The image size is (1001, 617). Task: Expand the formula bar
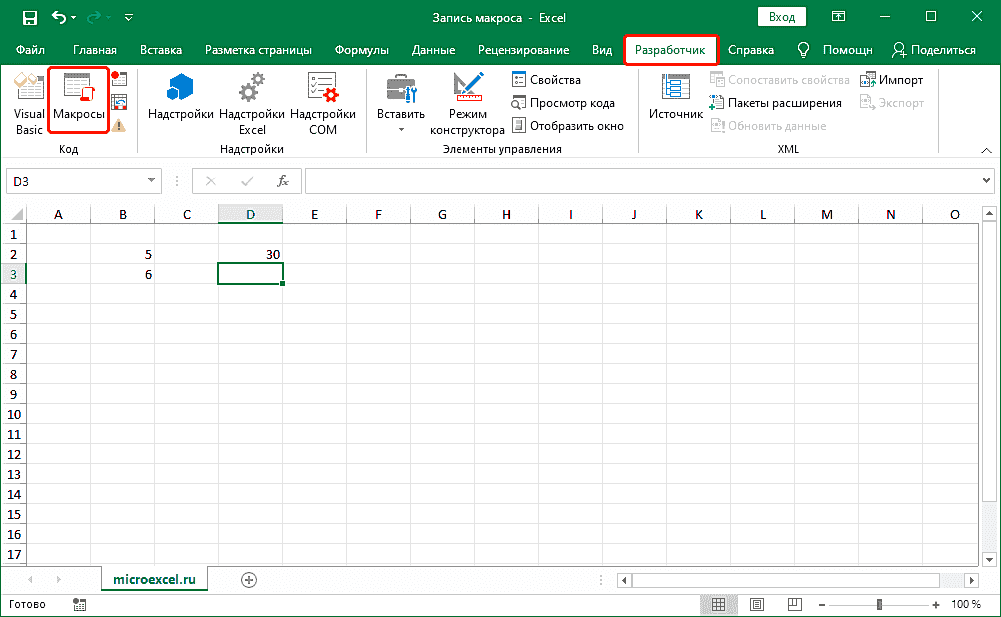(986, 181)
